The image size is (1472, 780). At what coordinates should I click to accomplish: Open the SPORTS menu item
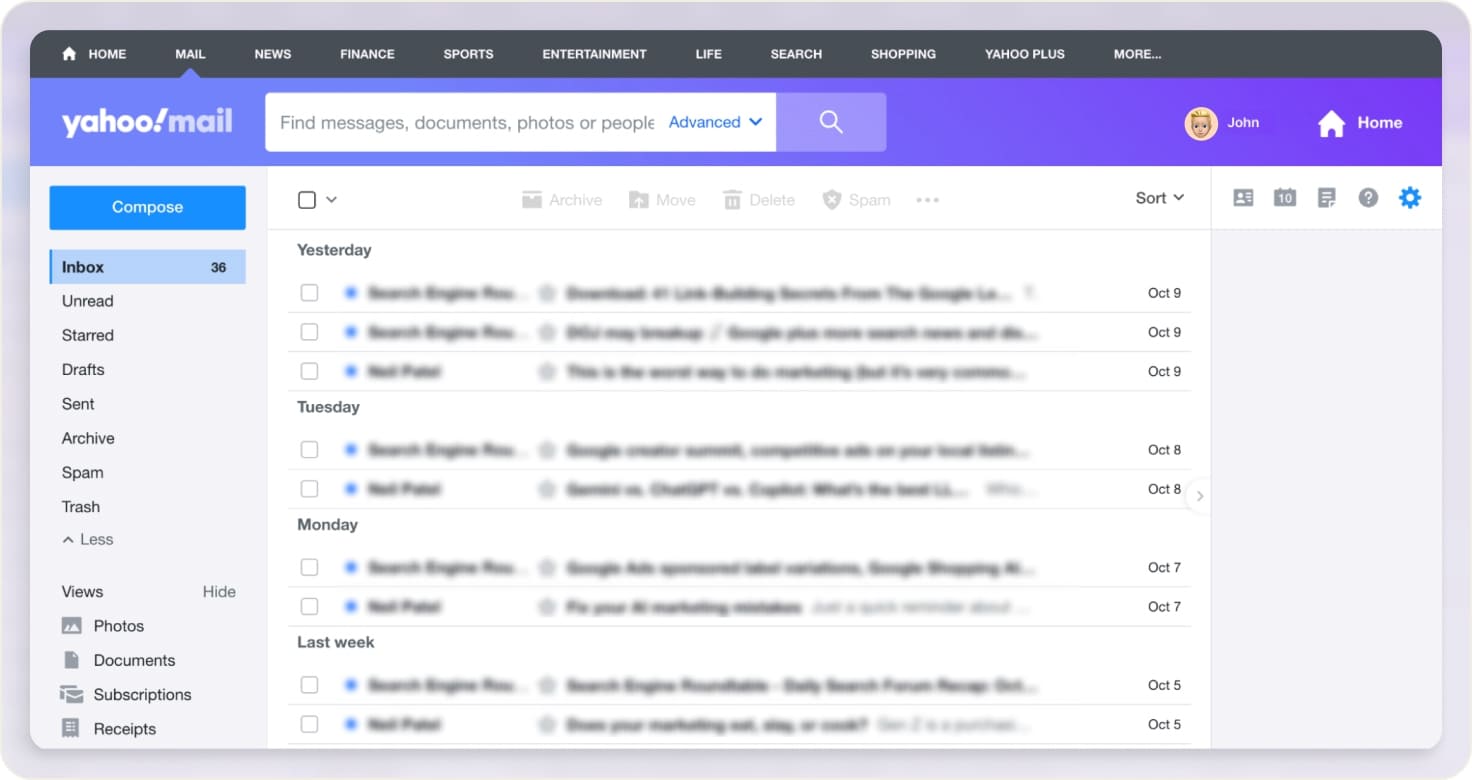click(x=467, y=54)
